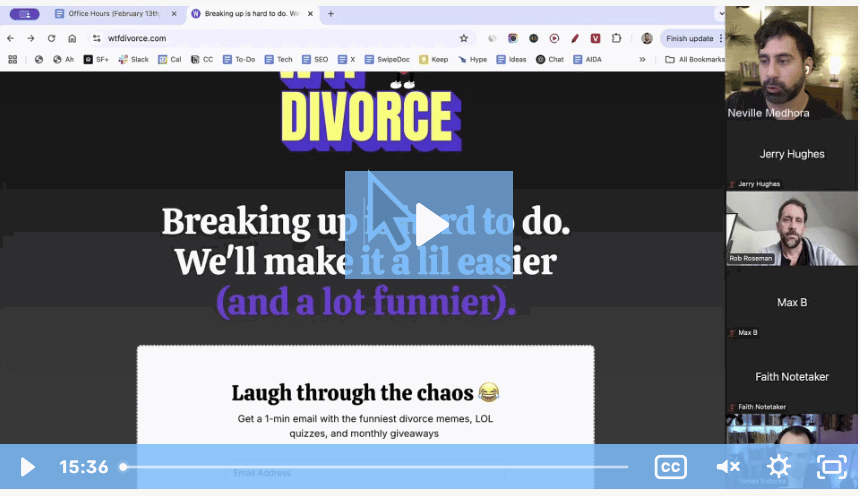Go back with the browser back arrow
860x496 pixels.
[x=10, y=38]
